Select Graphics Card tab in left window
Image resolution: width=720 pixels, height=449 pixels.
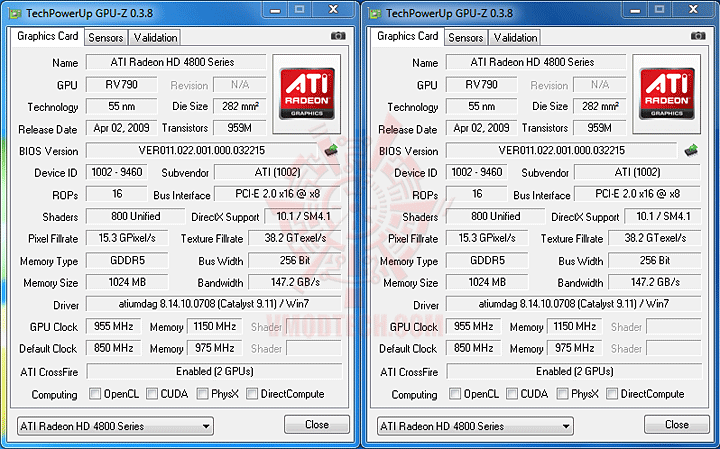point(47,36)
